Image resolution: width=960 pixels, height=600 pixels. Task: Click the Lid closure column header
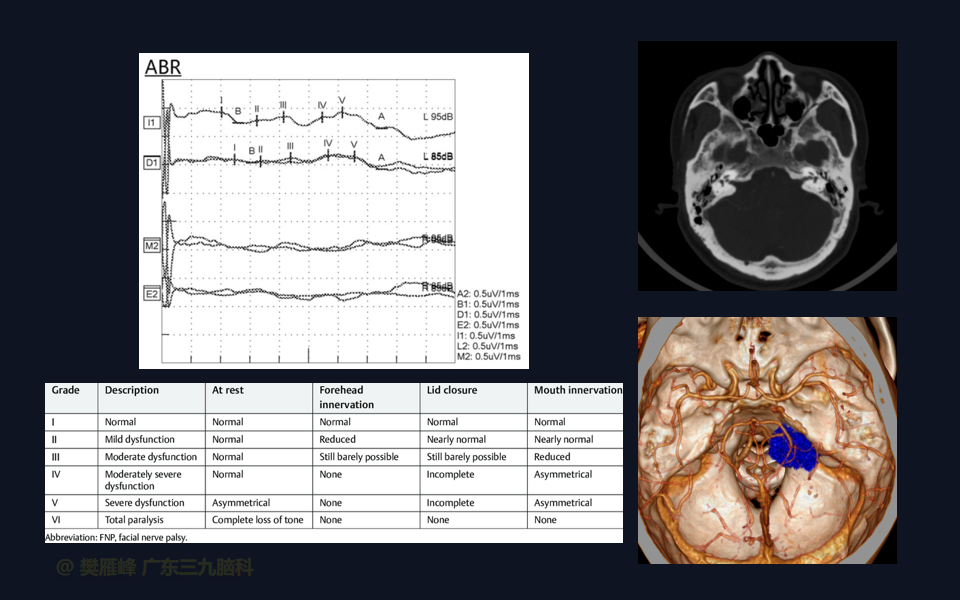[x=451, y=390]
